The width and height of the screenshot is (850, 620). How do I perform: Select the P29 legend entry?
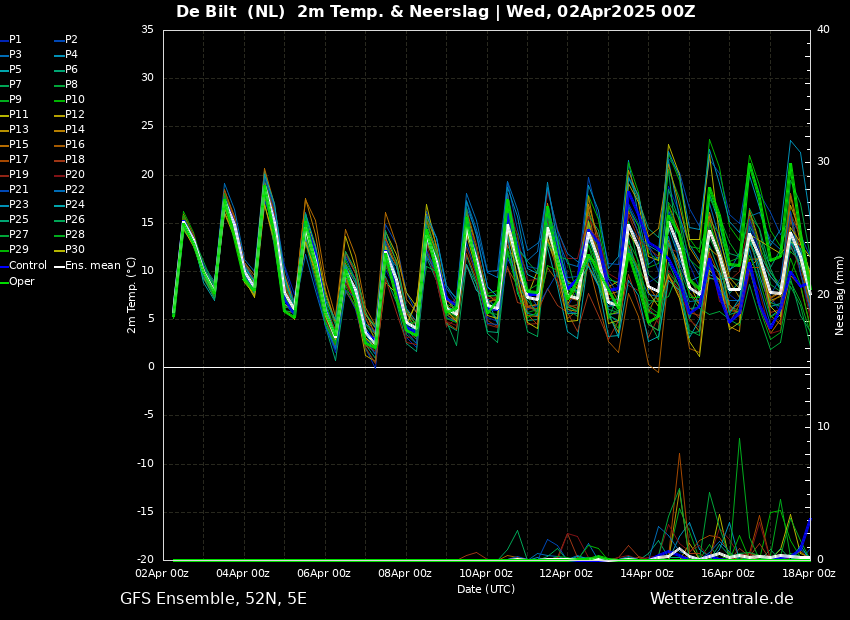[14, 249]
